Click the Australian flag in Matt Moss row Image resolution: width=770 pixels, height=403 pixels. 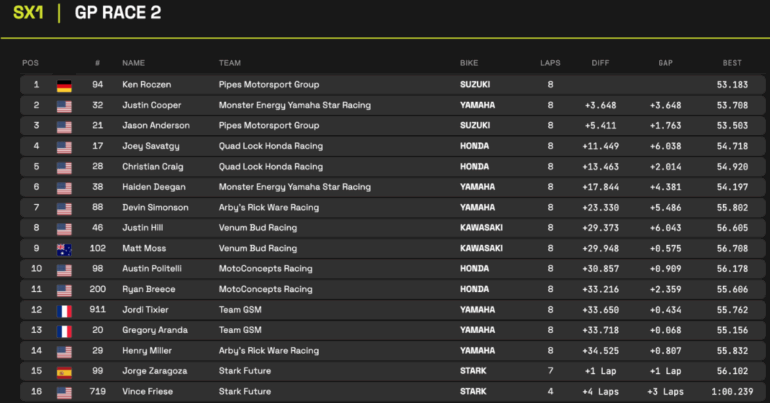point(64,248)
